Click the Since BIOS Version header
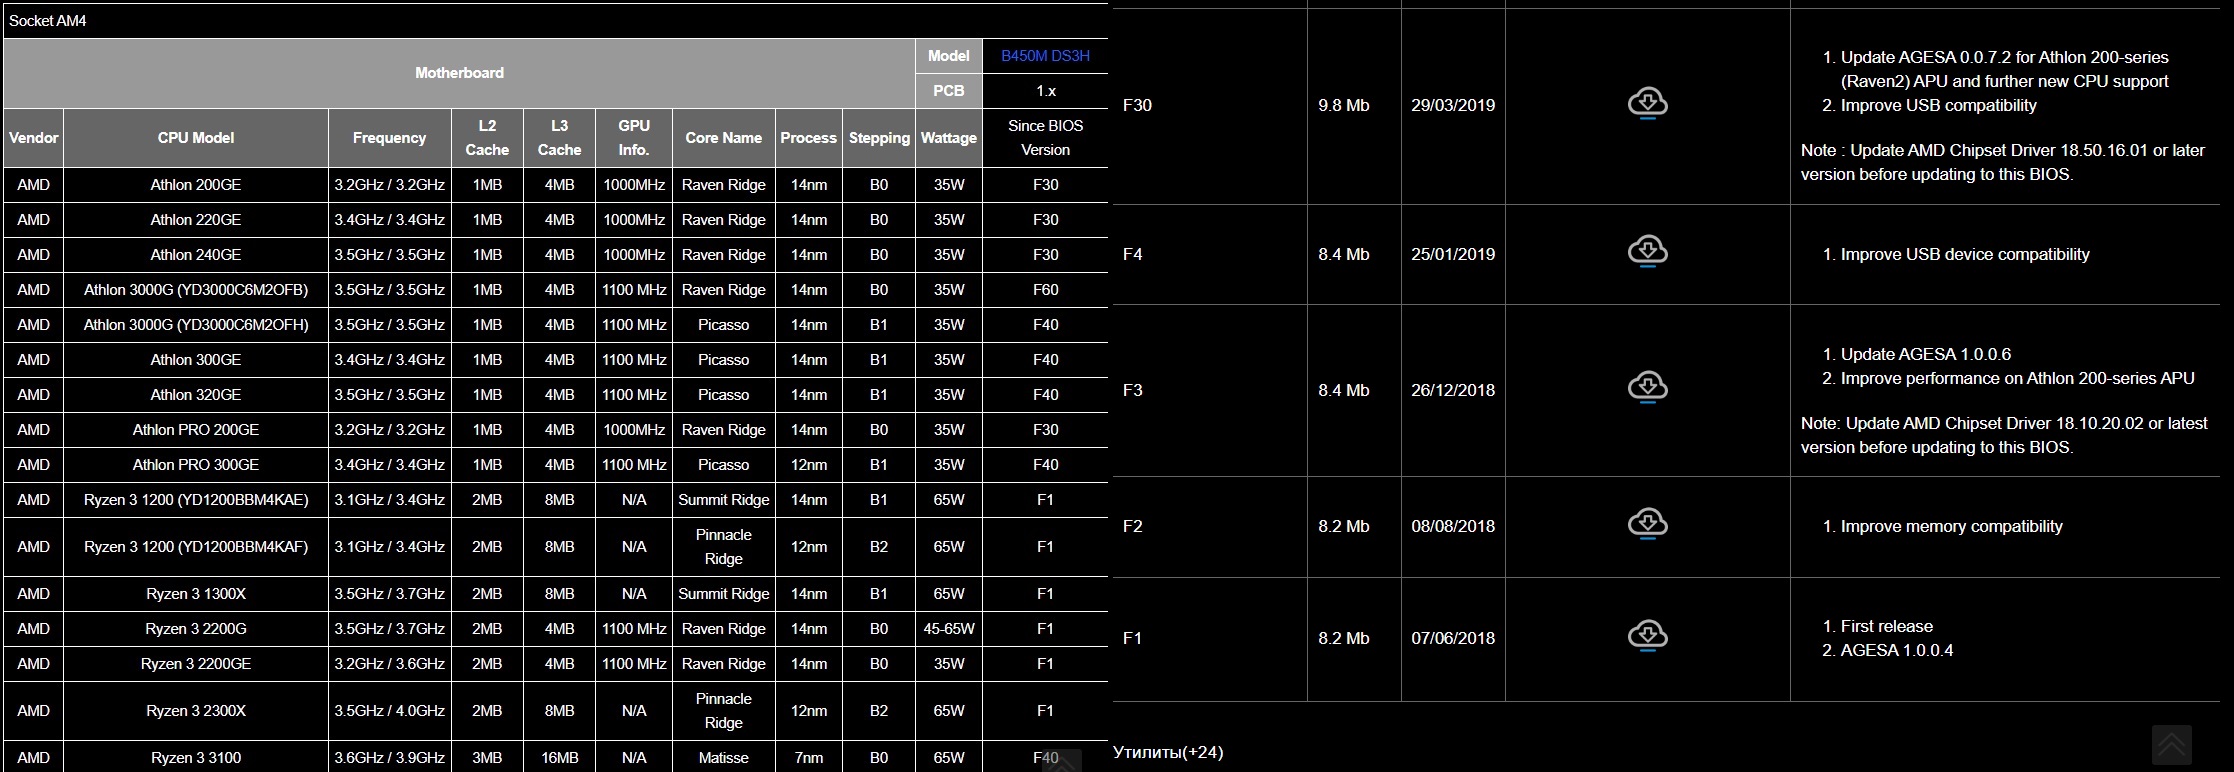Screen dimensions: 2234x772 pos(1045,138)
